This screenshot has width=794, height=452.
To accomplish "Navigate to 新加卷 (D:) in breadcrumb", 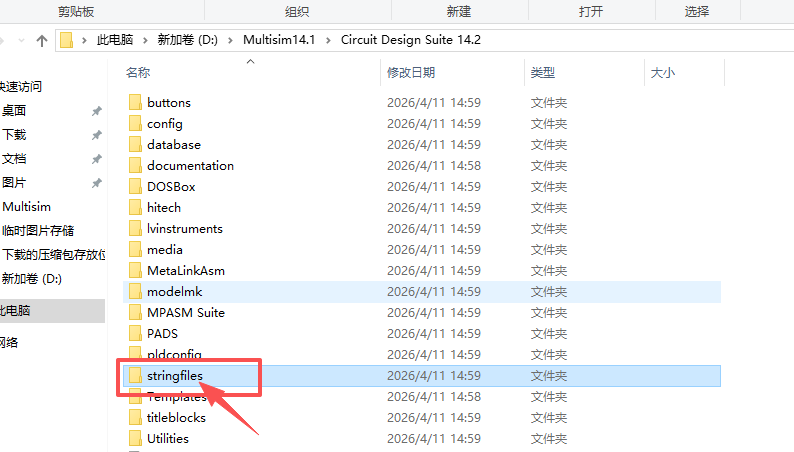I will tap(187, 40).
